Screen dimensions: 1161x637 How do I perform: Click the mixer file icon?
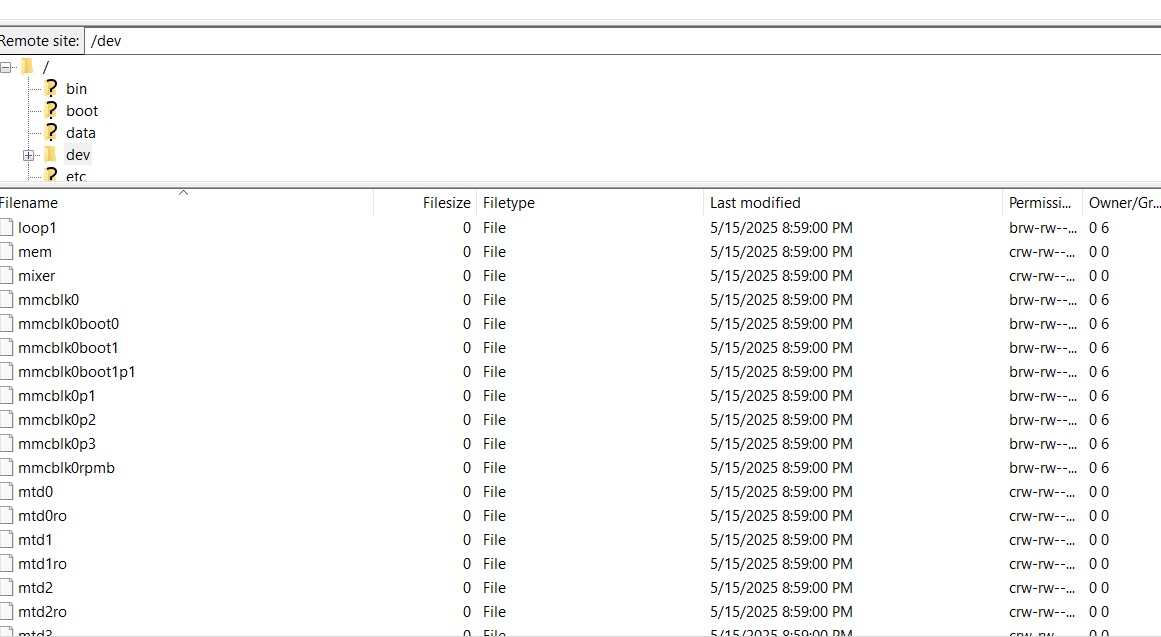7,276
